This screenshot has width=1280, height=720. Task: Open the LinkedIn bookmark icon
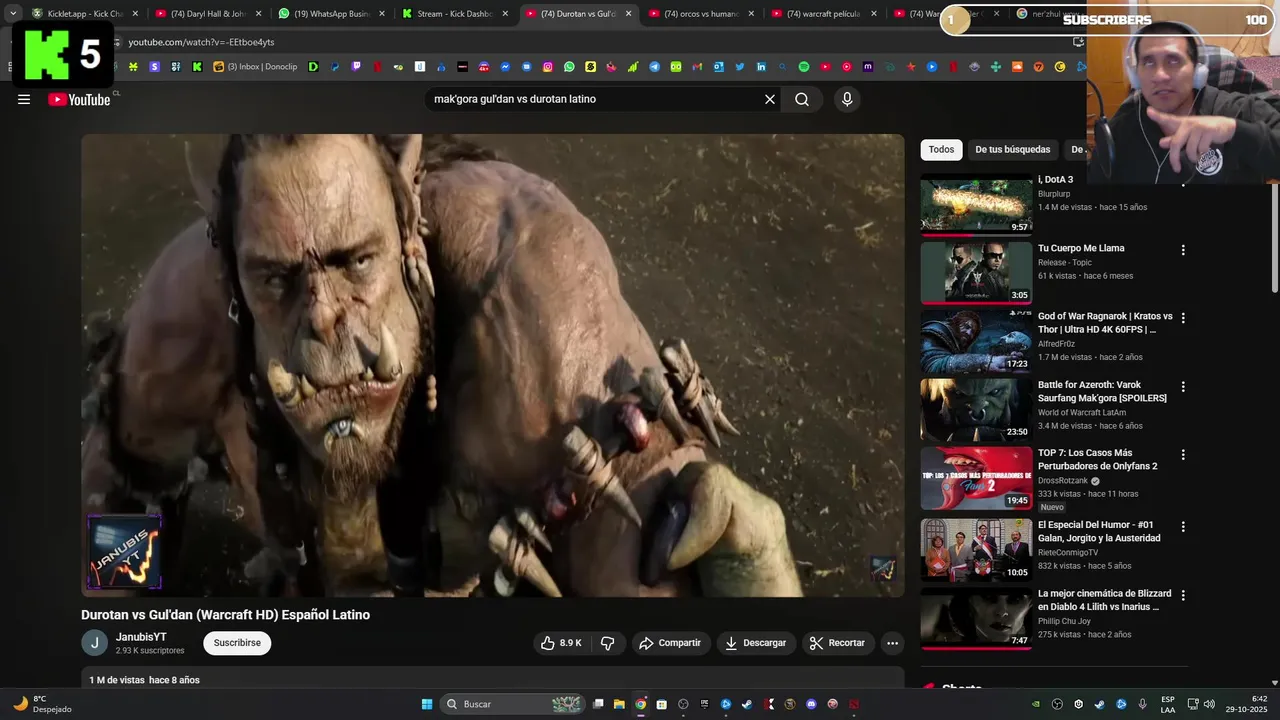(761, 67)
